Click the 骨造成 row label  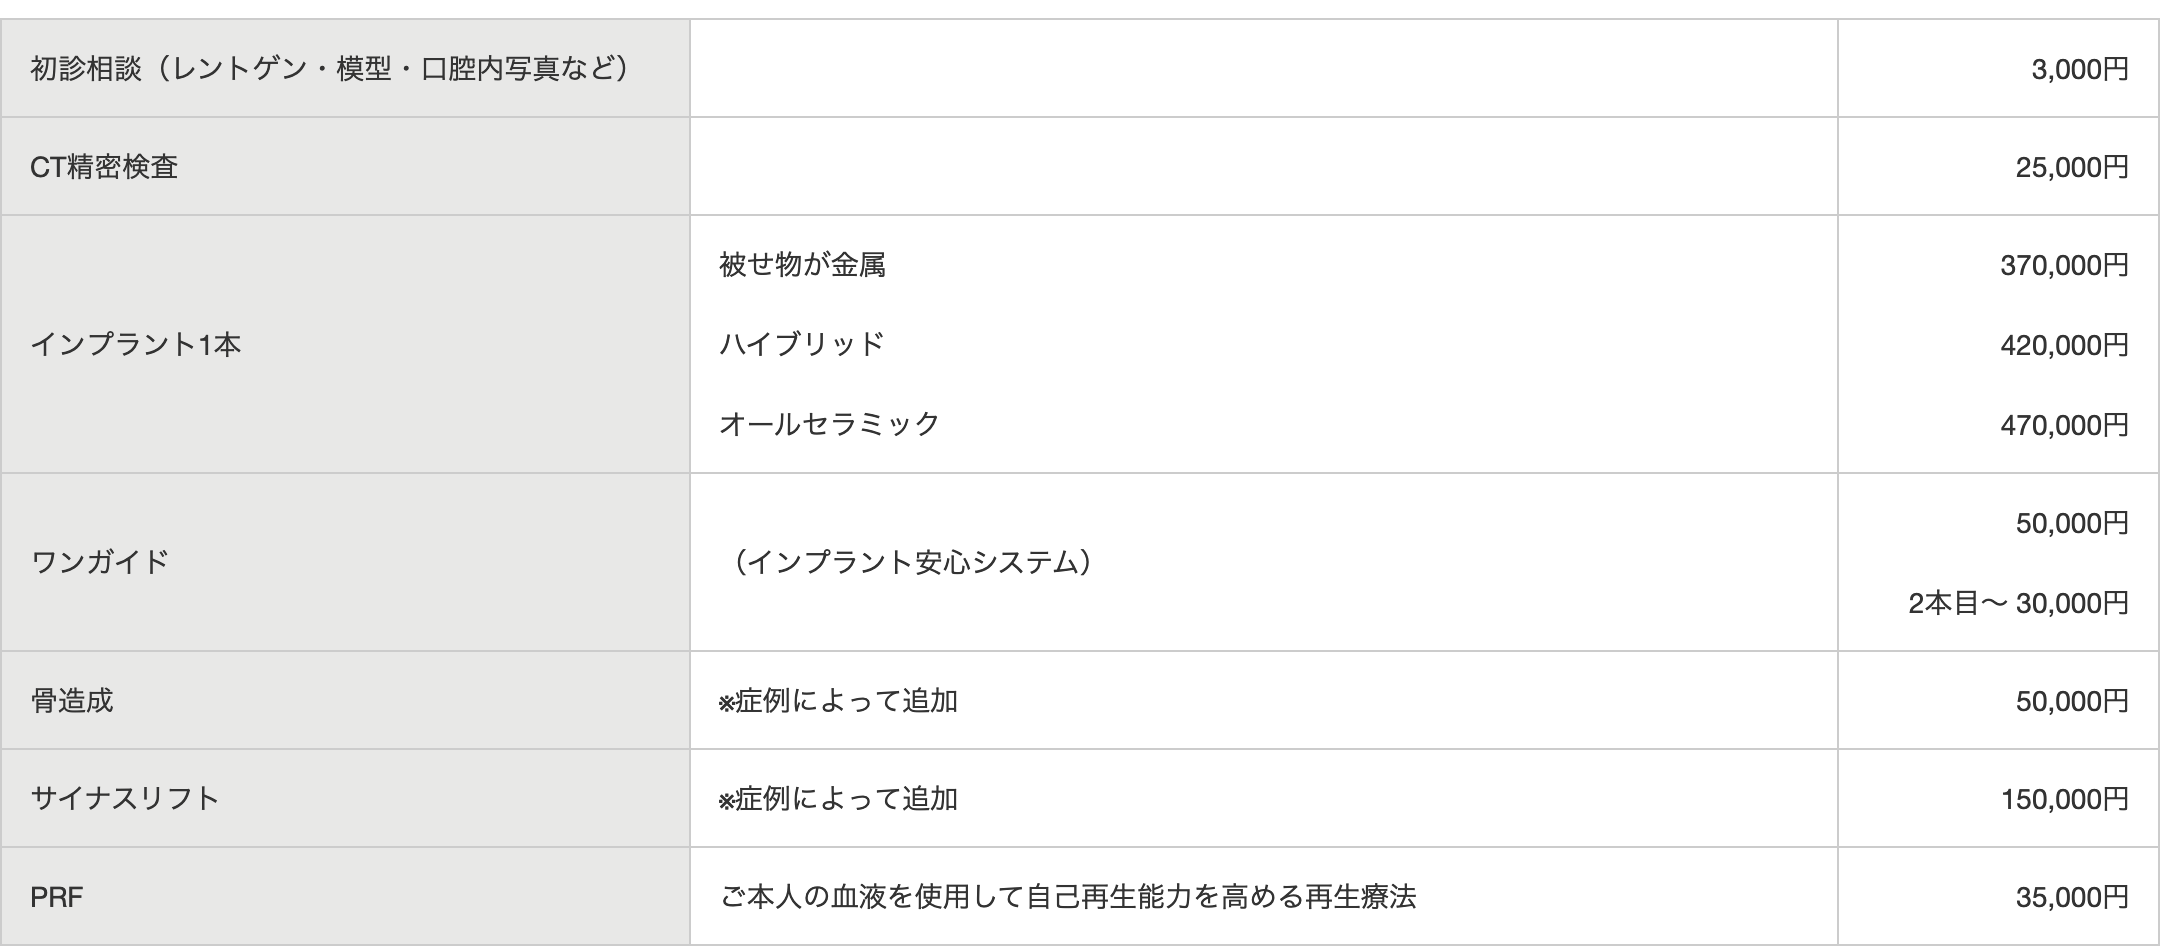point(72,700)
